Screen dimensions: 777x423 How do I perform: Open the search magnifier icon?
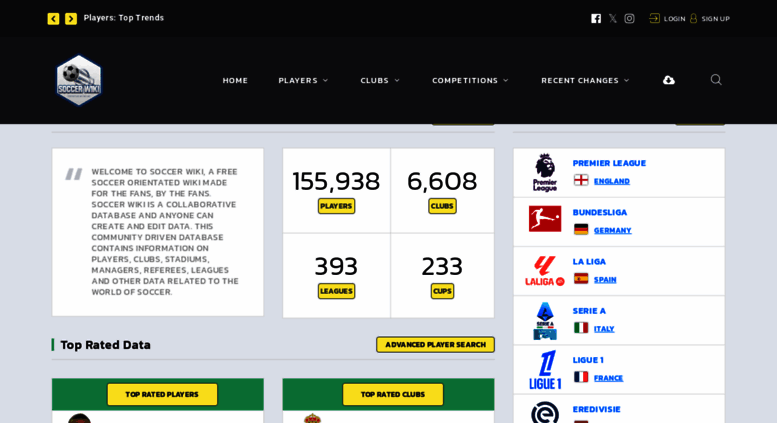pyautogui.click(x=716, y=80)
